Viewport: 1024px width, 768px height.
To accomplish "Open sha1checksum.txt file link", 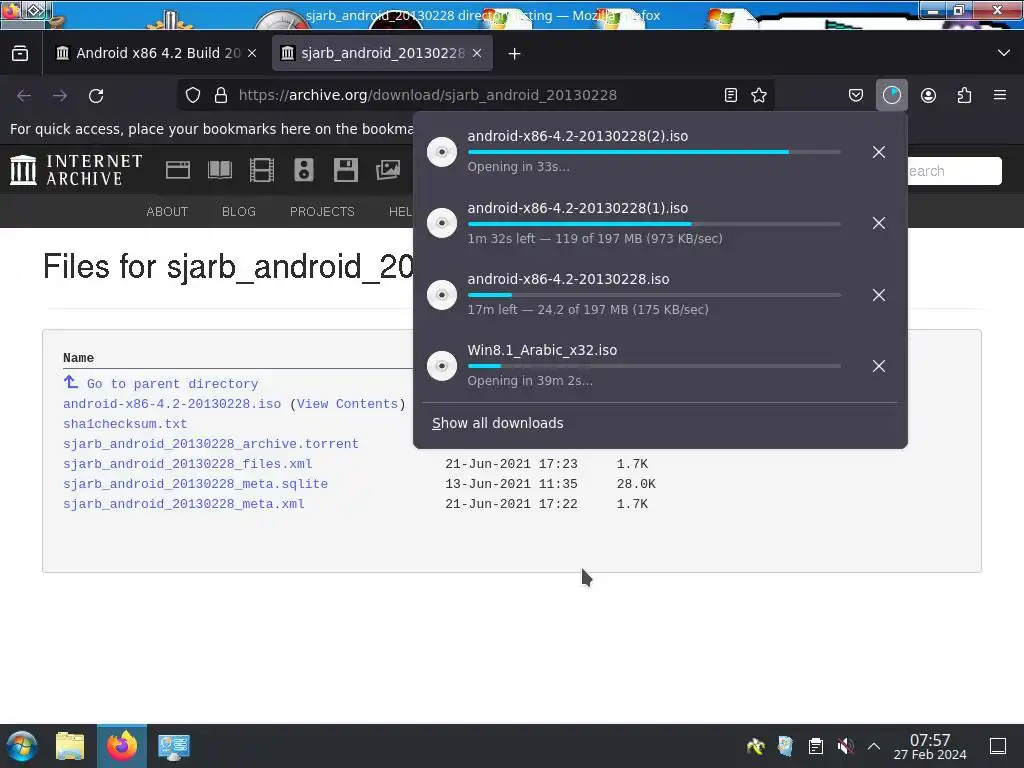I will (x=125, y=424).
